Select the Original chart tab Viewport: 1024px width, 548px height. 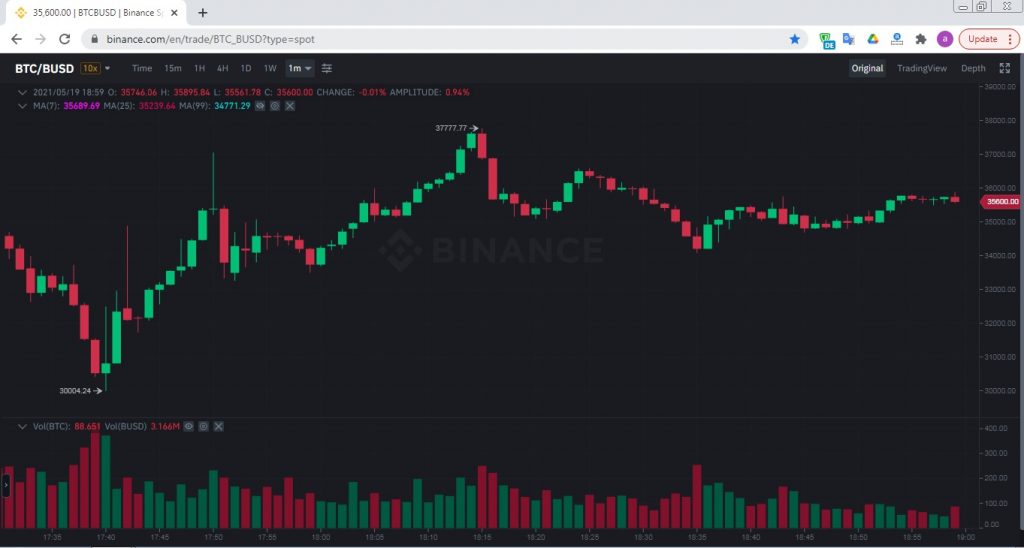(867, 69)
